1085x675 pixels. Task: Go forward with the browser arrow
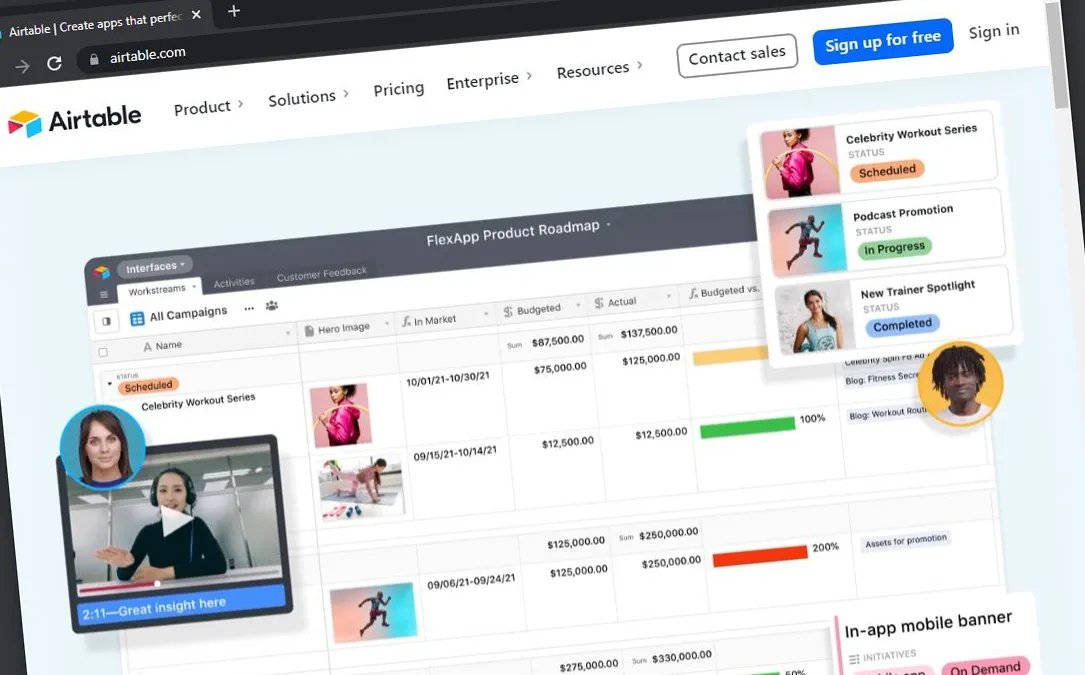click(x=22, y=66)
